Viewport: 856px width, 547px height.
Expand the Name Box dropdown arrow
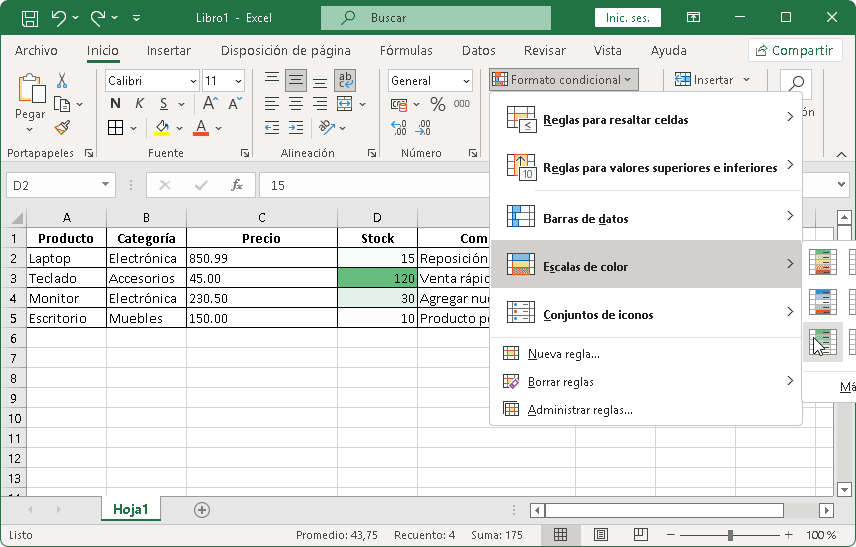[x=106, y=185]
